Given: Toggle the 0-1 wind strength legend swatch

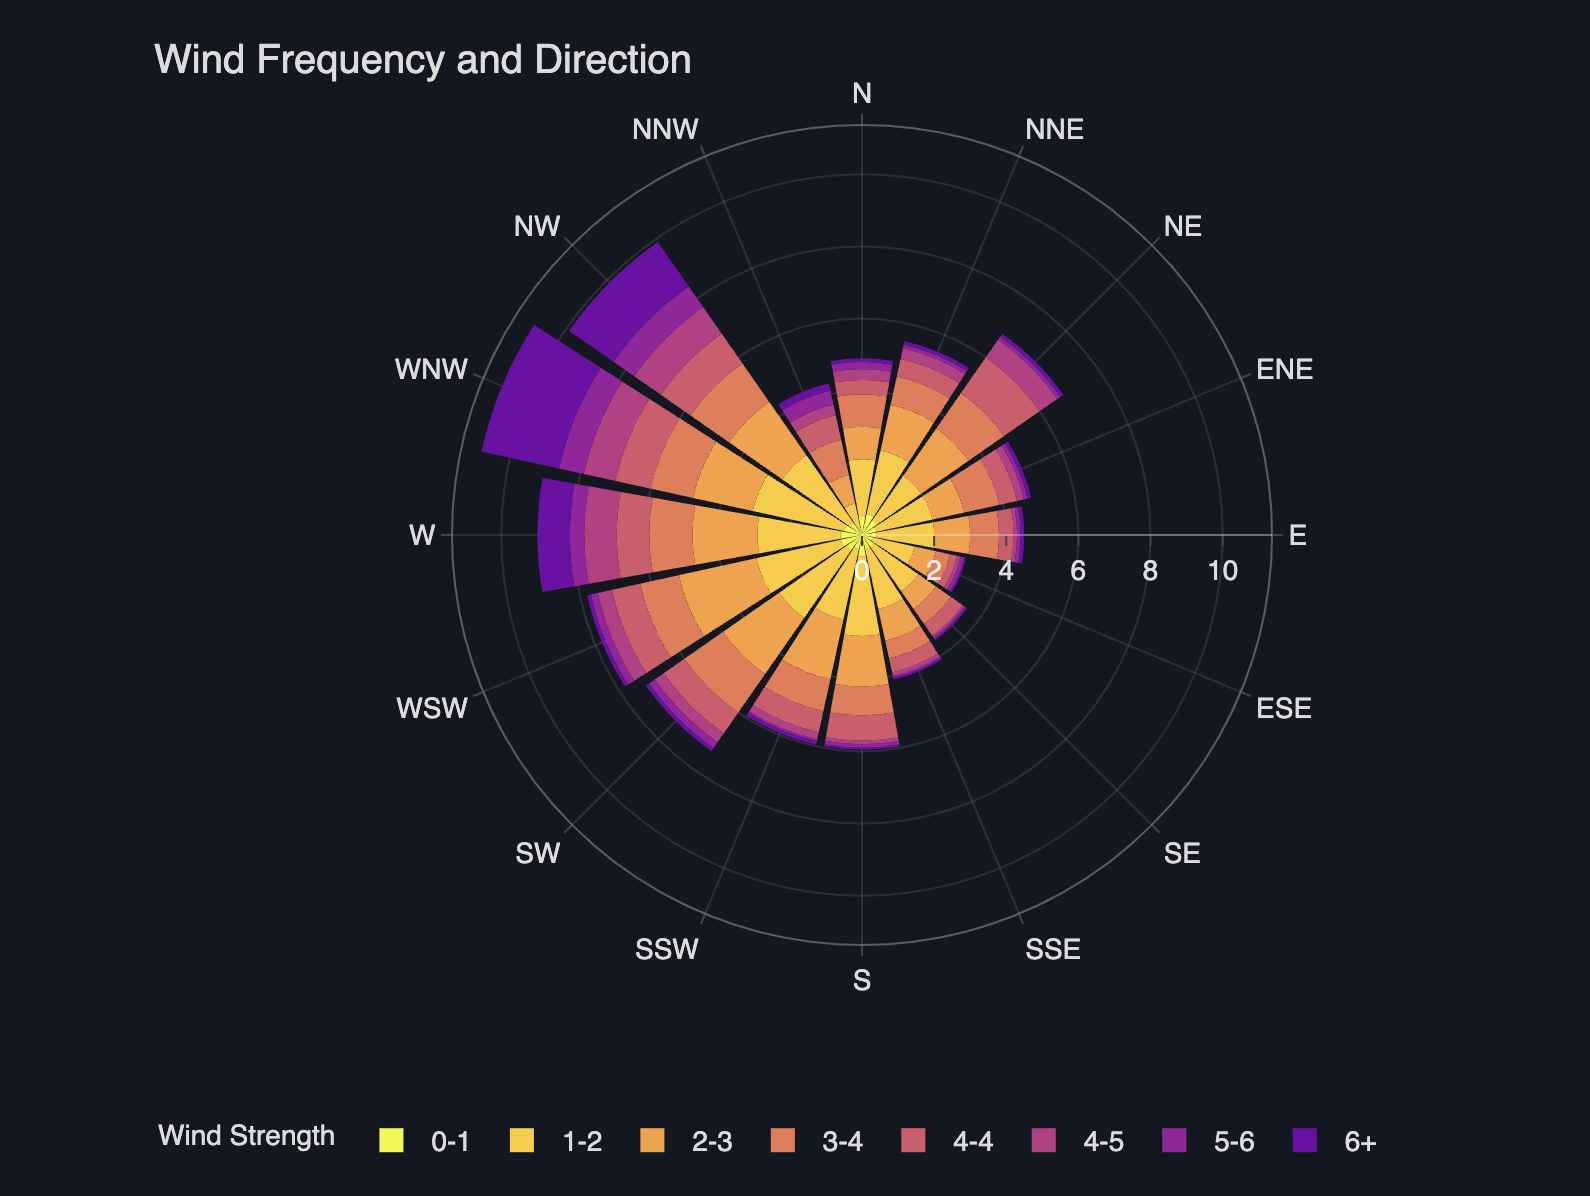Looking at the screenshot, I should (392, 1141).
